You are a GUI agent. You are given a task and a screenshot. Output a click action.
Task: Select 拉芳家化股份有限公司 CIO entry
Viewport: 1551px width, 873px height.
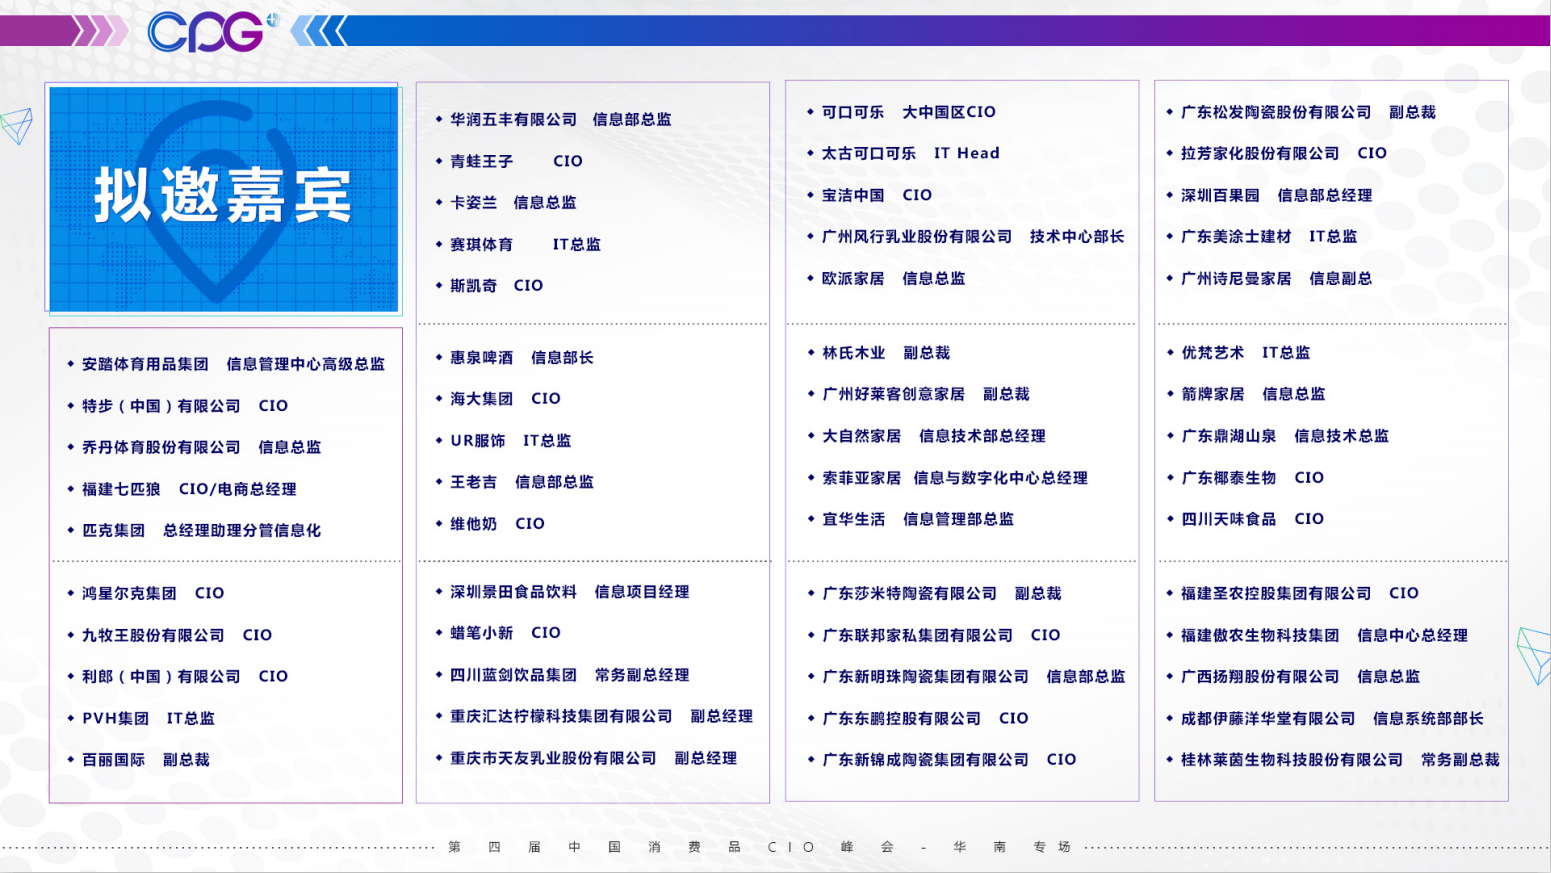(x=1283, y=153)
